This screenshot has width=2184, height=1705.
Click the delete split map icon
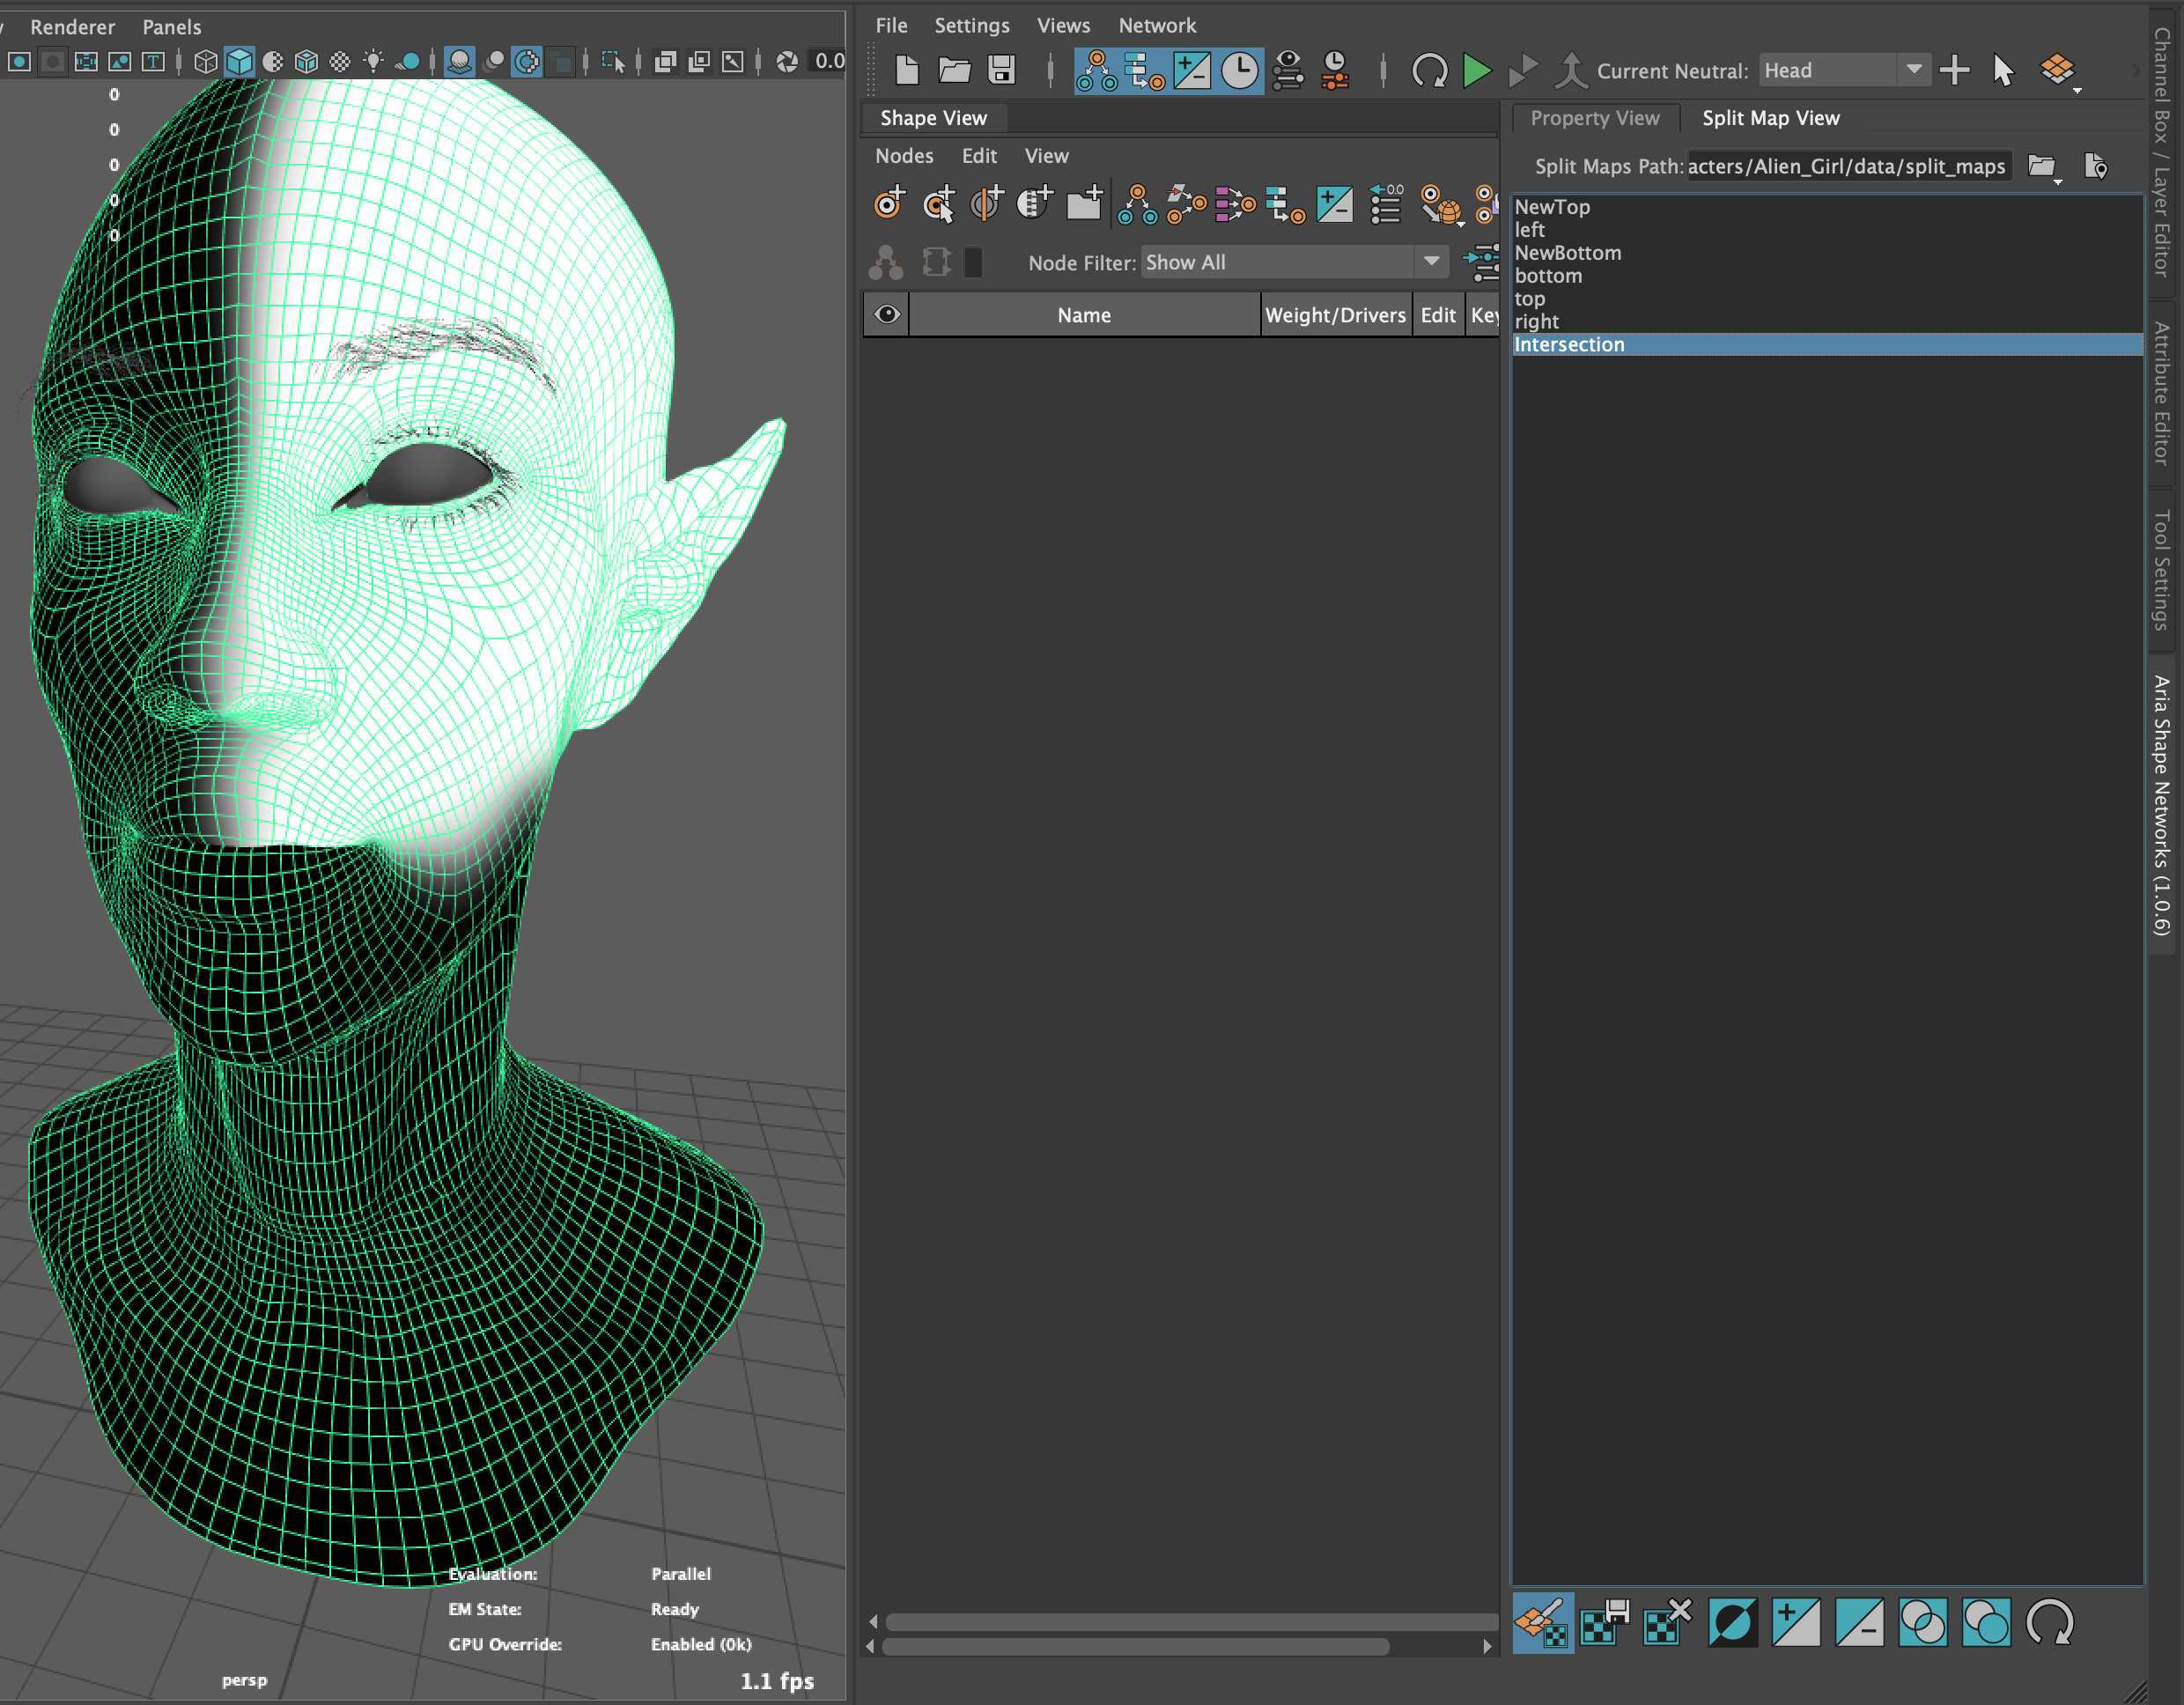click(x=1668, y=1622)
